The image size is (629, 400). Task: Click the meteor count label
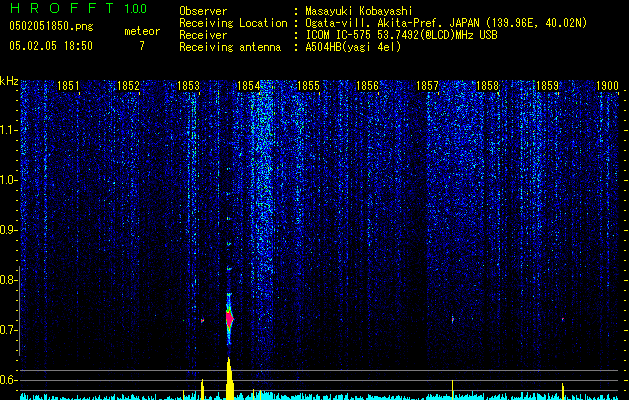point(142,31)
